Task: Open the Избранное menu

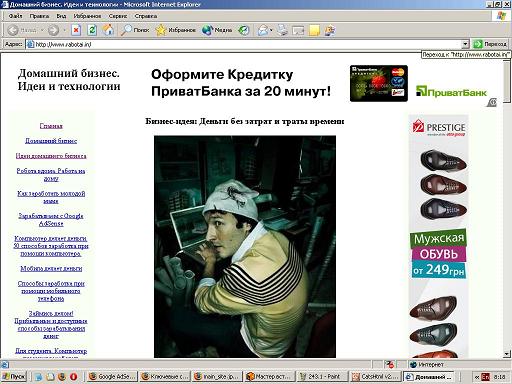Action: [87, 16]
